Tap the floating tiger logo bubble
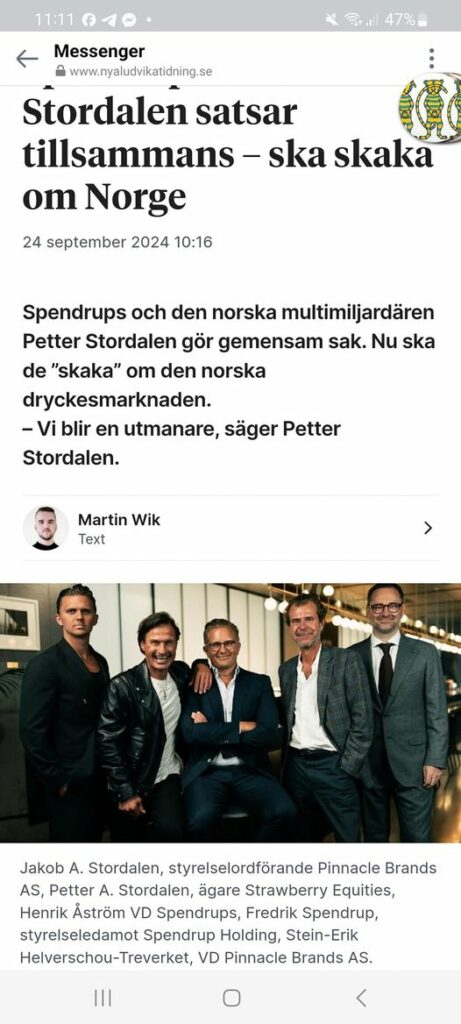461x1024 pixels. 432,108
